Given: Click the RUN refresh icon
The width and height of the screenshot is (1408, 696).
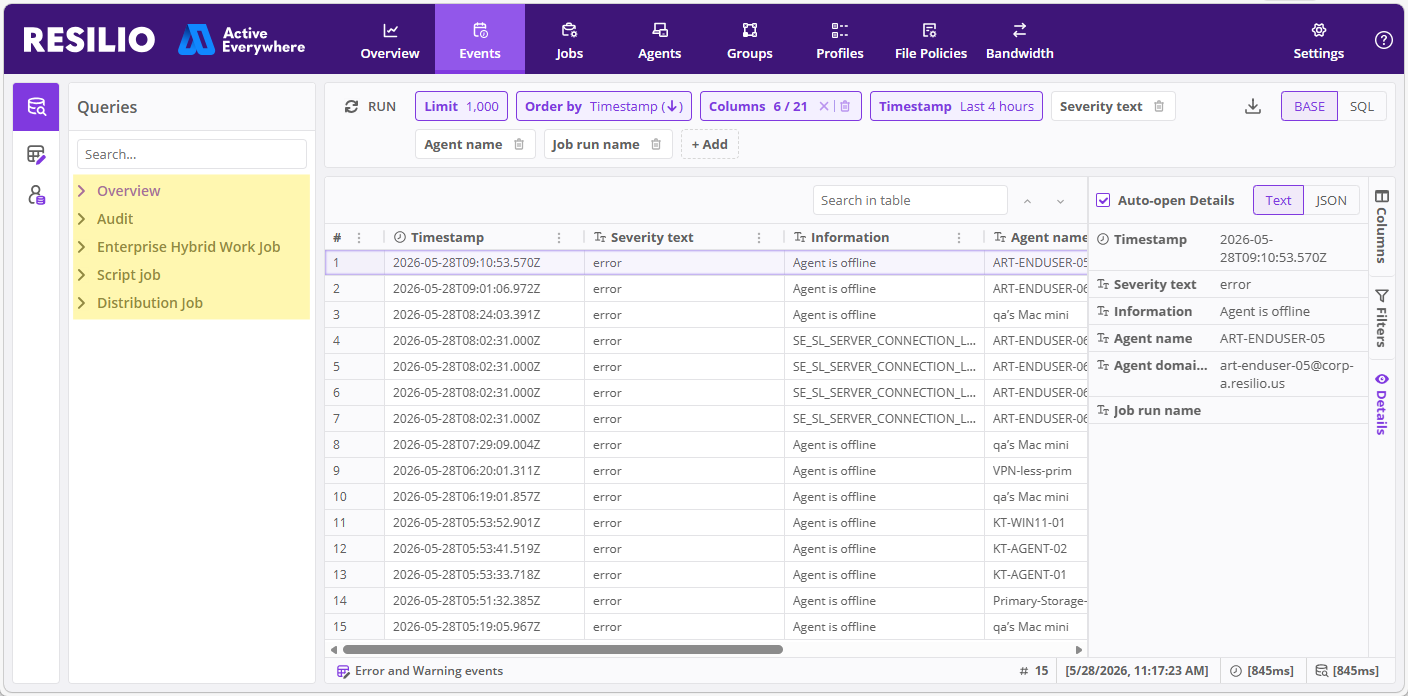Looking at the screenshot, I should pyautogui.click(x=351, y=107).
